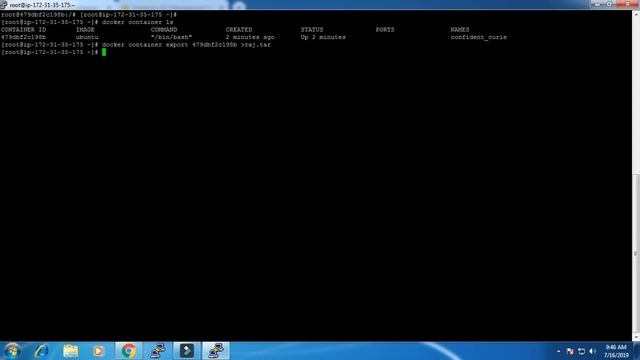Minimize the PuTTY terminal window
Viewport: 640px width, 360px height.
(598, 4)
